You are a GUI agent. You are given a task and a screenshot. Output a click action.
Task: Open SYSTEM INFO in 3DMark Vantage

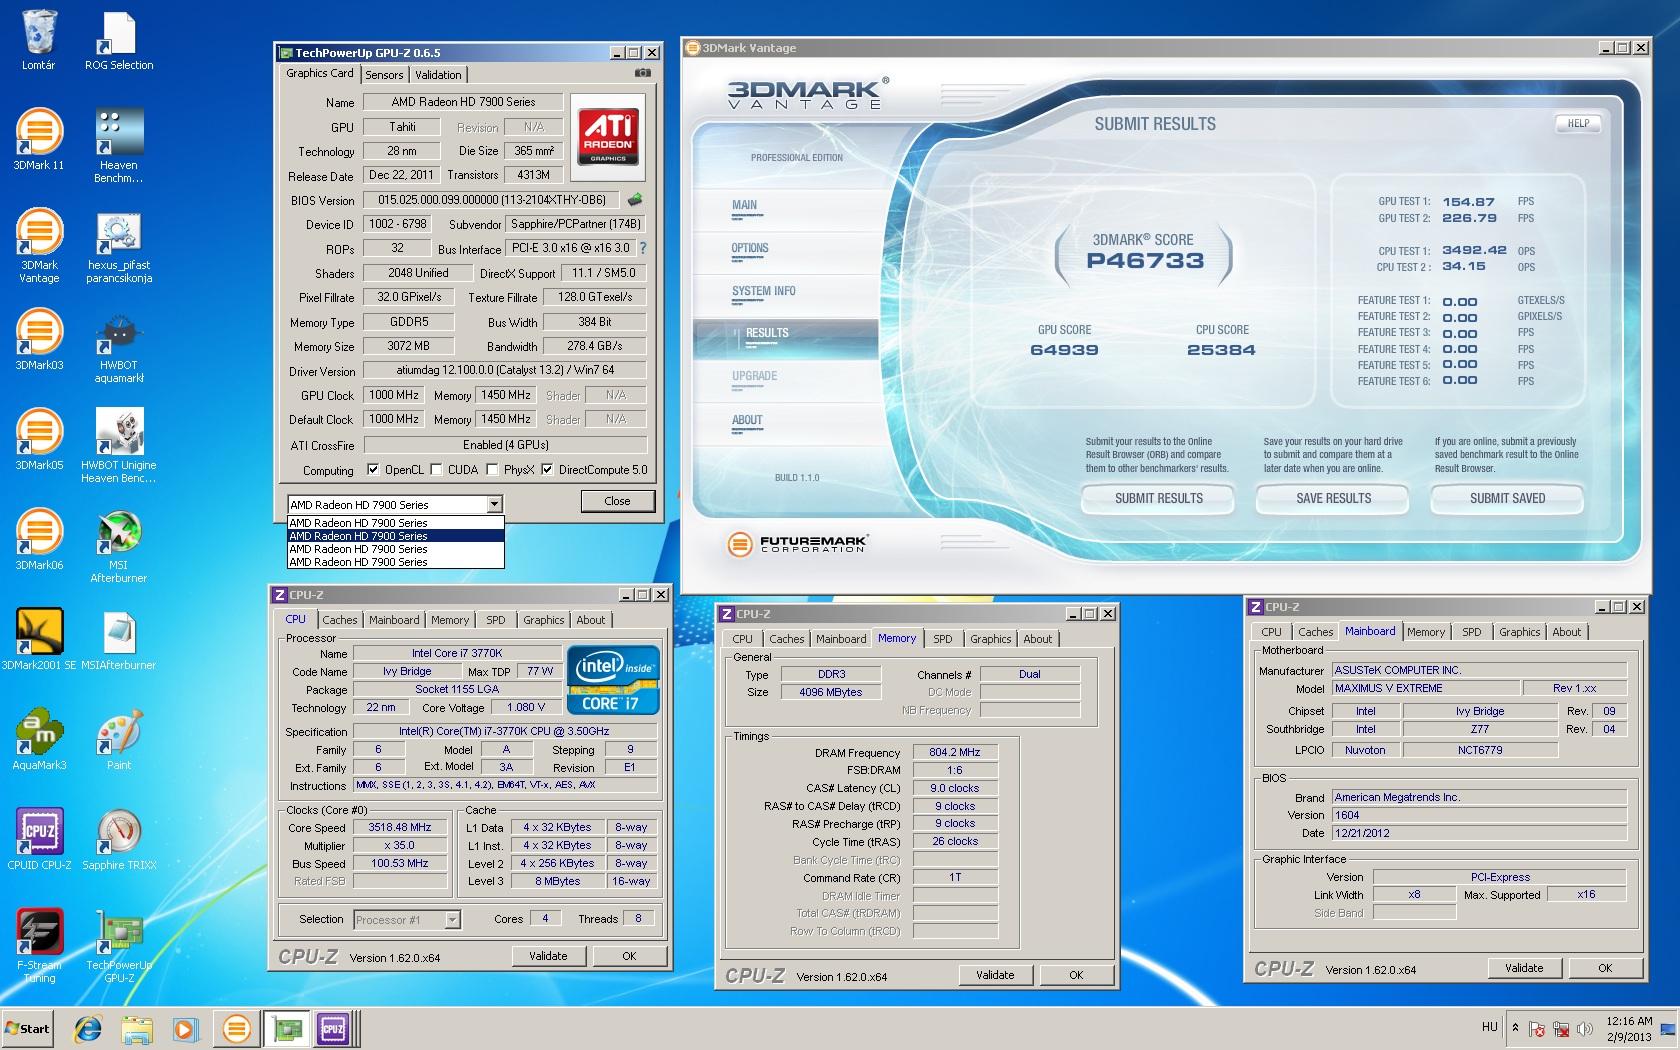[x=764, y=291]
